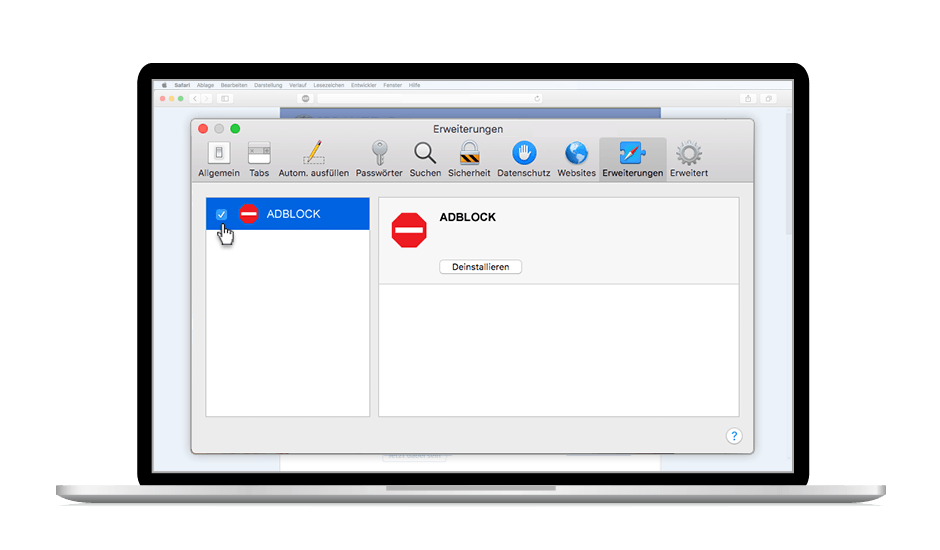Toggle Safari's sidebar button
940x550 pixels.
(x=225, y=98)
